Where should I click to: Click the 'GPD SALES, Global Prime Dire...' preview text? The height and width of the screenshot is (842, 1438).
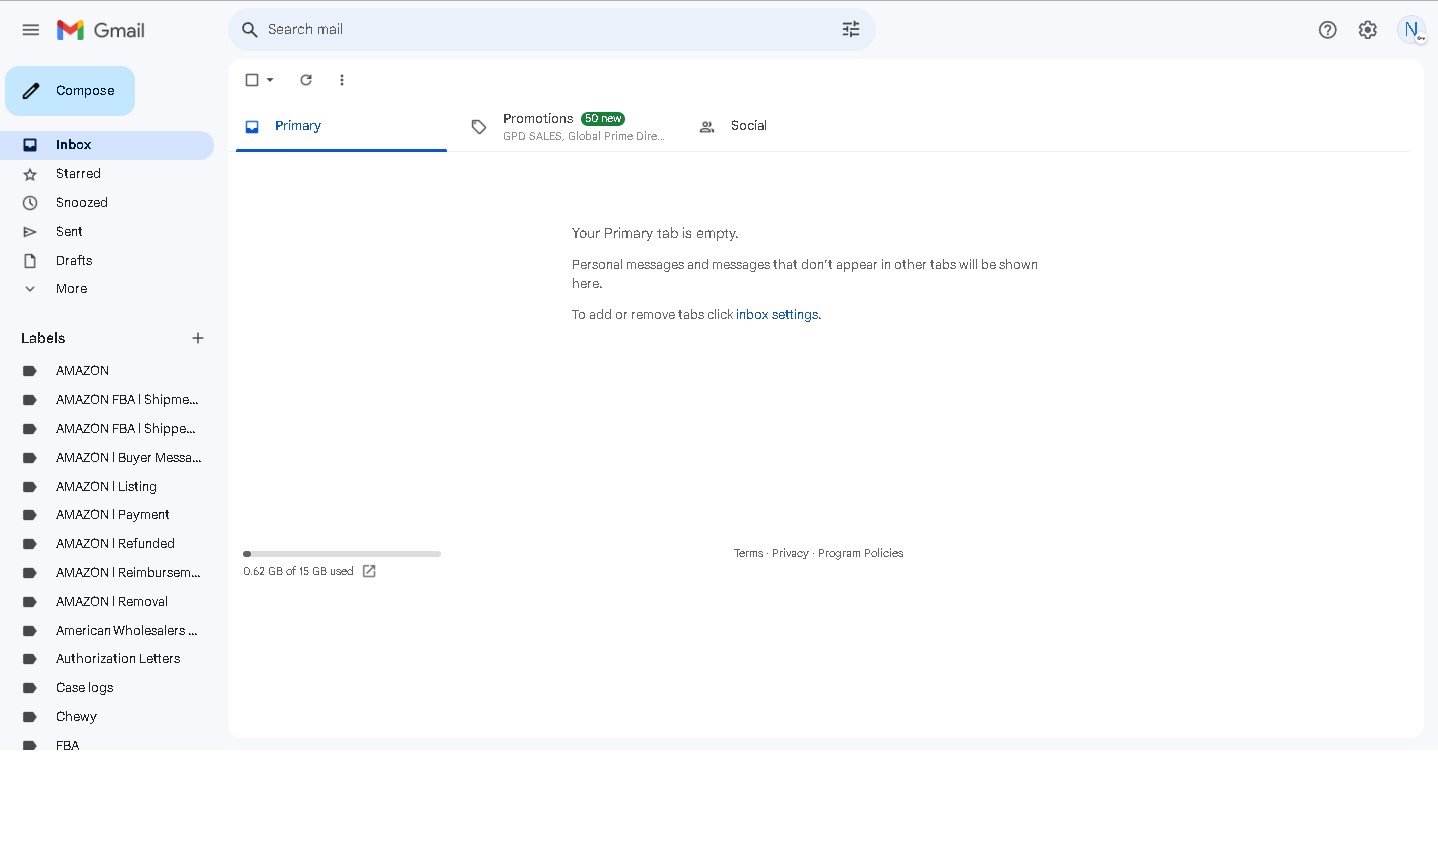pos(584,137)
